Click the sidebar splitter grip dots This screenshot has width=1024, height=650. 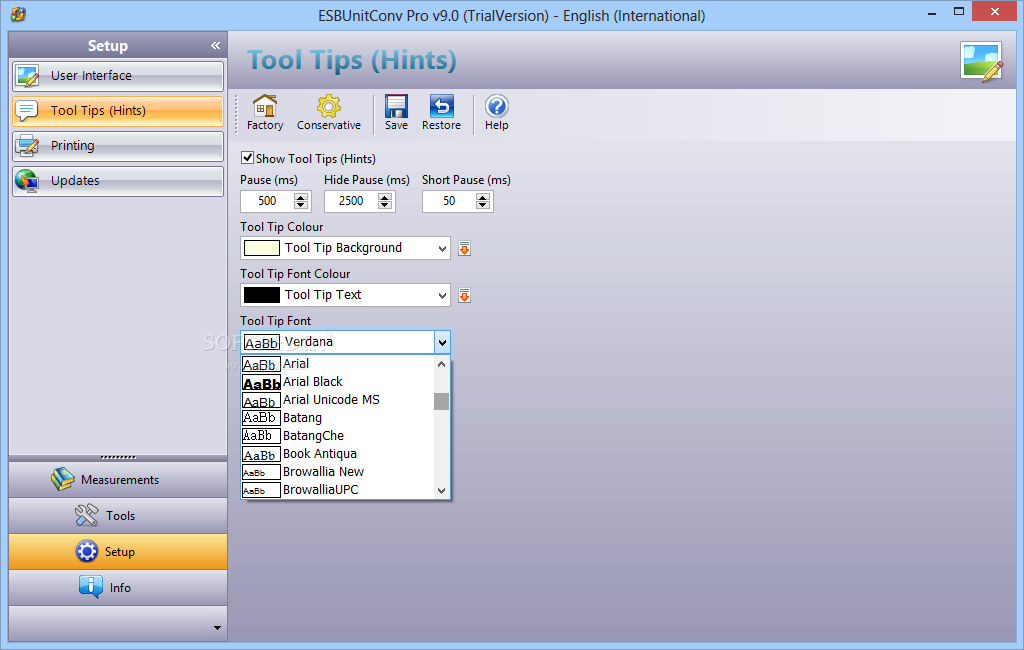[118, 457]
